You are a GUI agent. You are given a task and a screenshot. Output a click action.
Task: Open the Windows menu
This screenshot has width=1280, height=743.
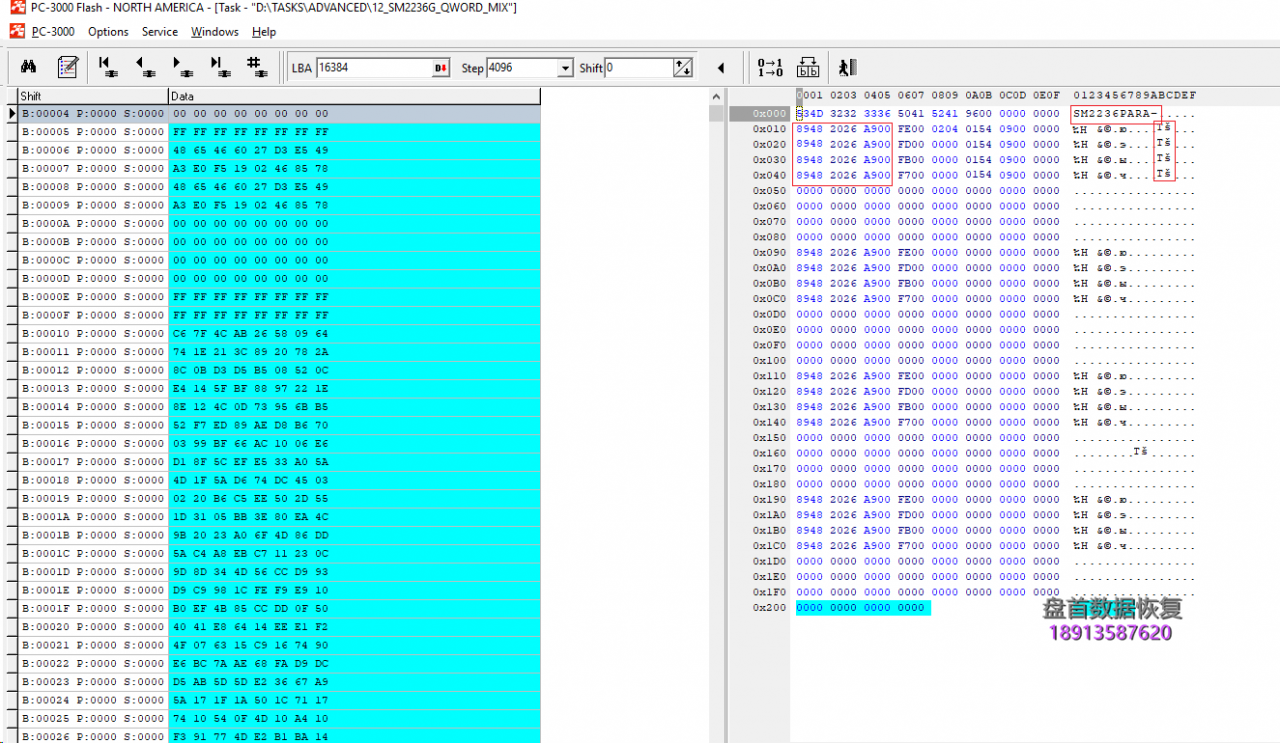214,31
